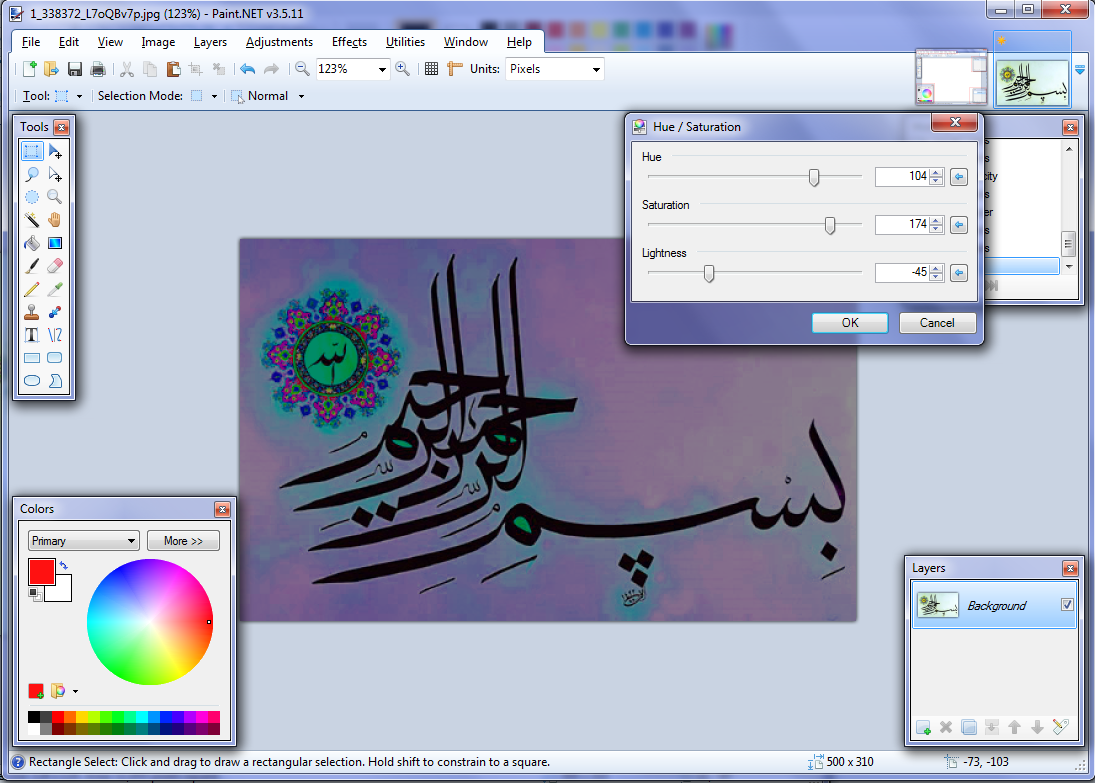This screenshot has height=783, width=1095.
Task: Reset the Lightness value
Action: click(x=959, y=273)
